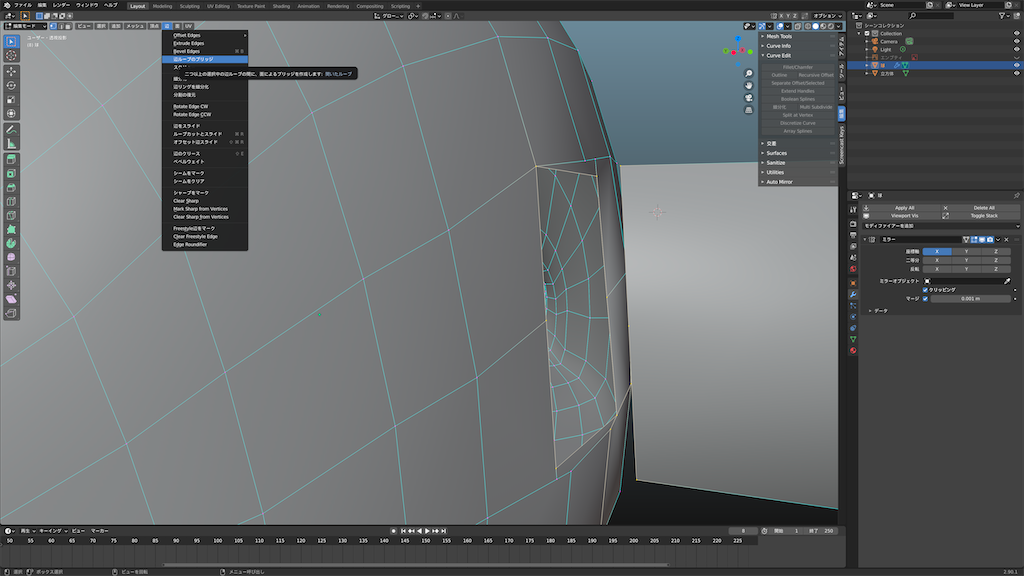The image size is (1024, 576).
Task: Adjust the merge distance 0.001 m field
Action: coord(971,298)
